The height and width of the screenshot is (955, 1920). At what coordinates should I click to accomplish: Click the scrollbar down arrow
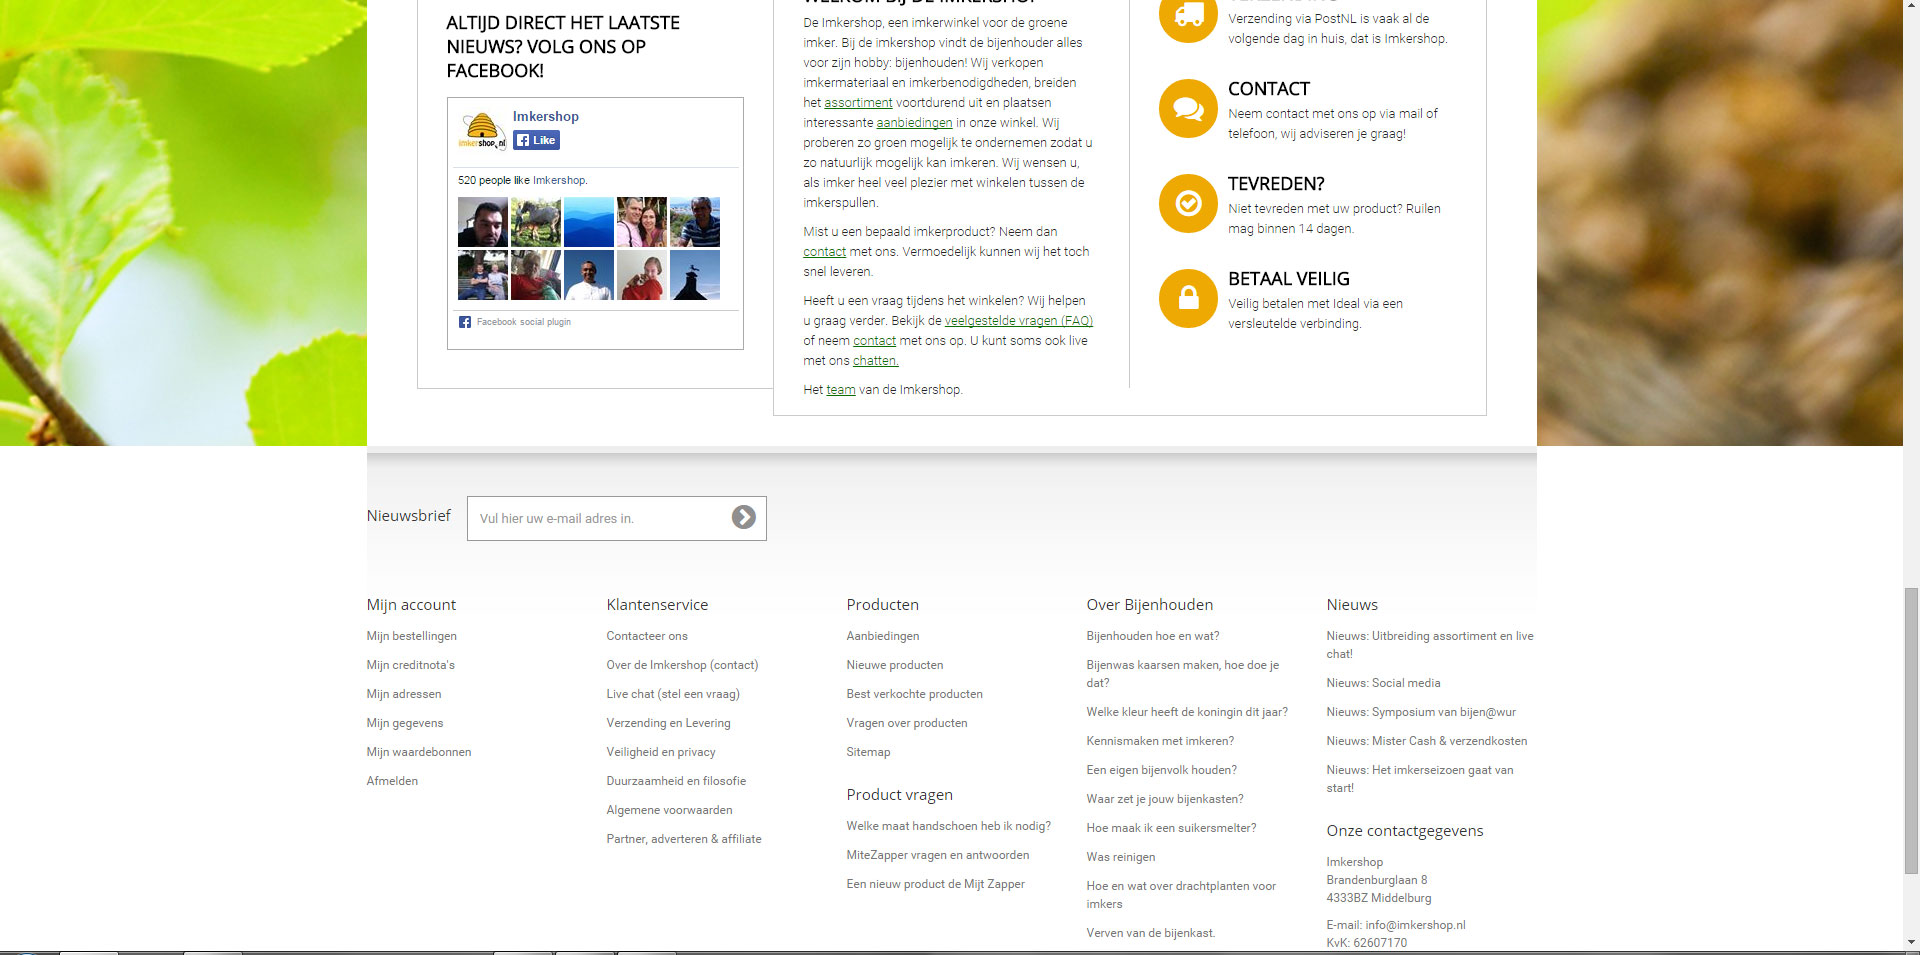[1911, 942]
